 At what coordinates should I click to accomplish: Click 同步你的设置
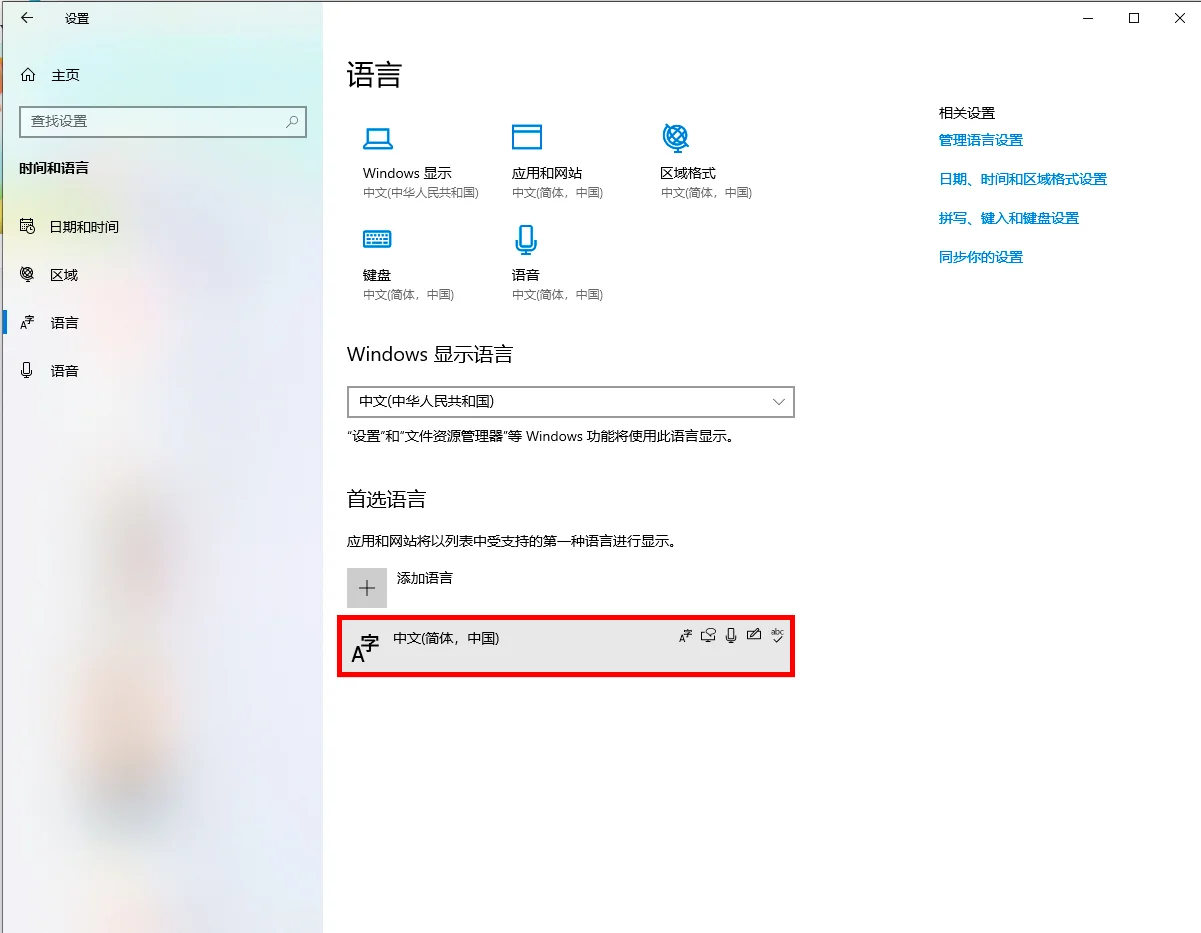(x=980, y=257)
